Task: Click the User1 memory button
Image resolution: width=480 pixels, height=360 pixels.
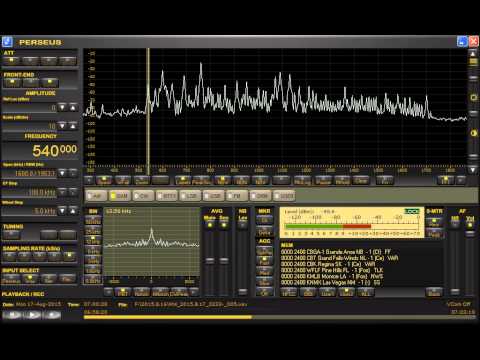Action: 327,293
